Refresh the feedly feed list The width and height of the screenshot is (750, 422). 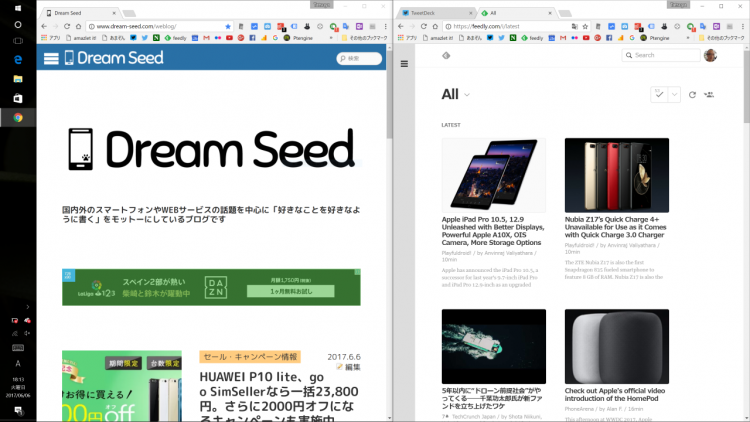(x=692, y=95)
